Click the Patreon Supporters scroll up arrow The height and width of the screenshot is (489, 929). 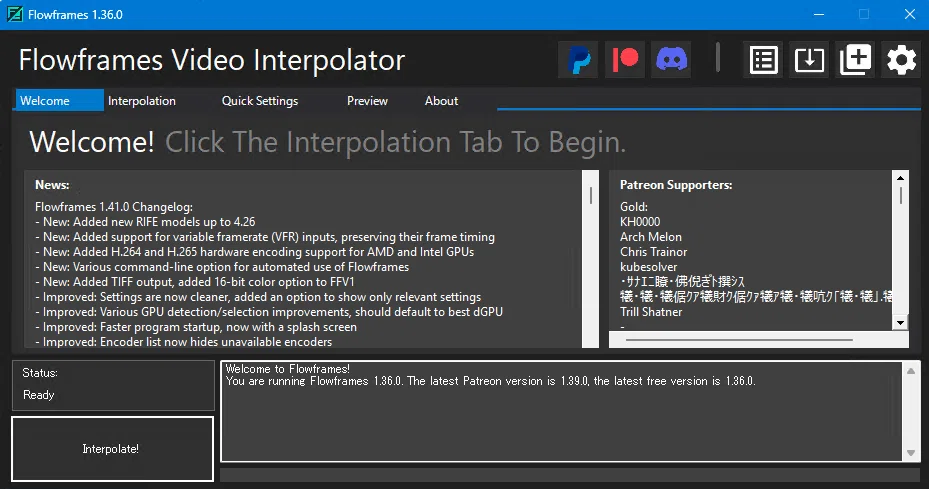tap(900, 178)
